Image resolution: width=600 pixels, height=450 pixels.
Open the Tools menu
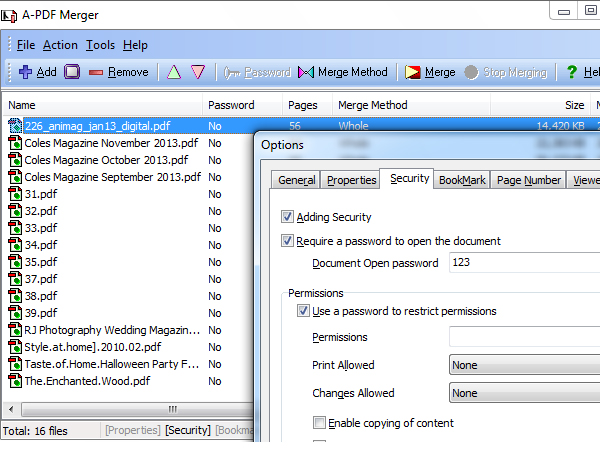click(x=100, y=45)
